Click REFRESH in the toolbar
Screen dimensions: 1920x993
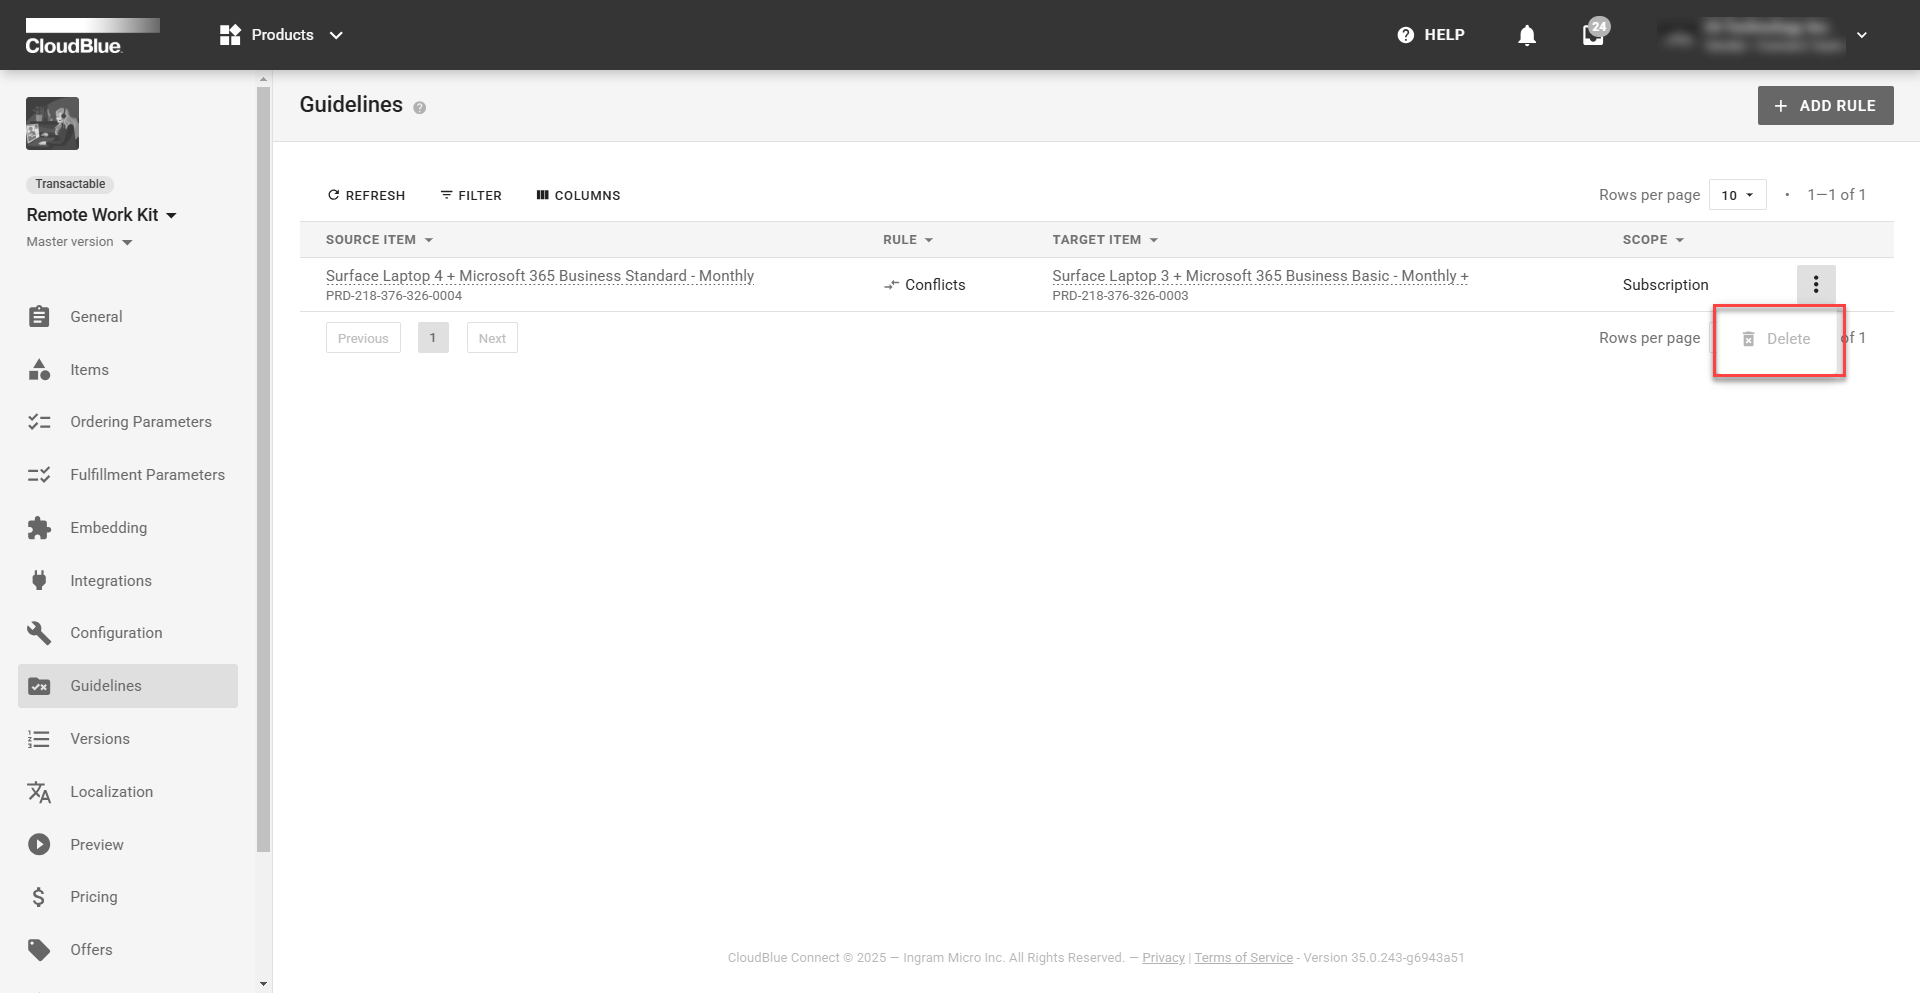click(x=366, y=195)
